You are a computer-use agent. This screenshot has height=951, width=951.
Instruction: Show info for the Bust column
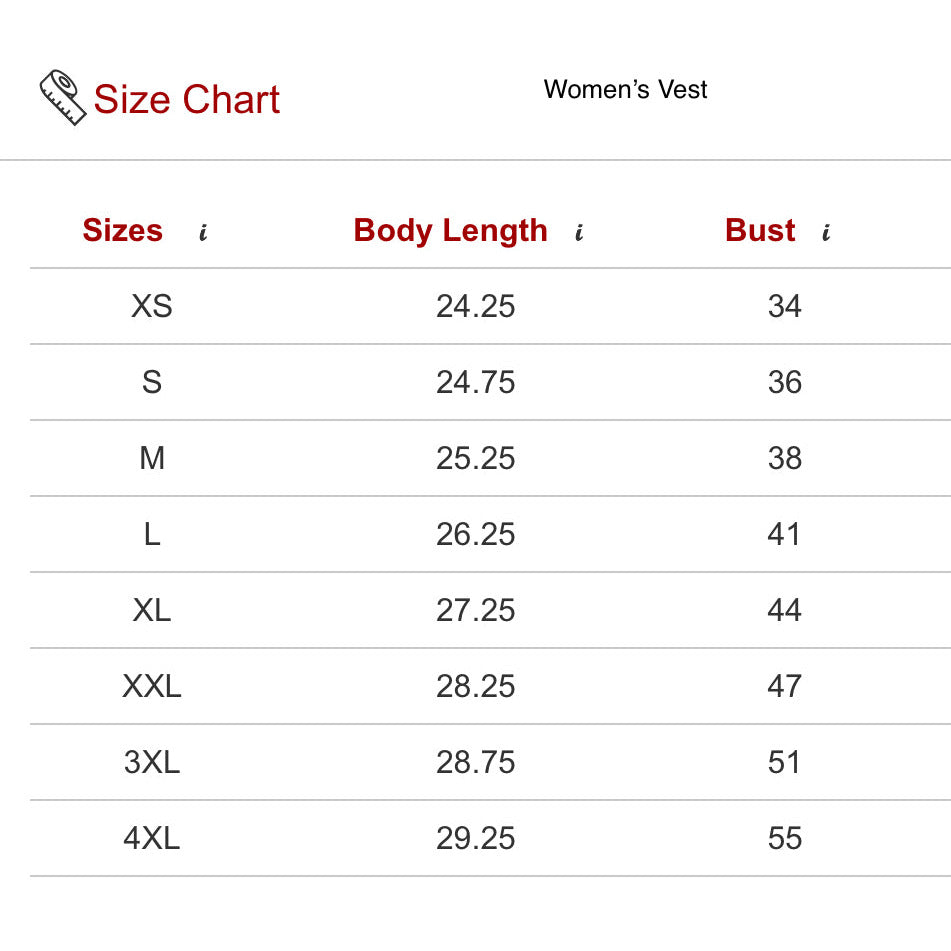click(826, 234)
